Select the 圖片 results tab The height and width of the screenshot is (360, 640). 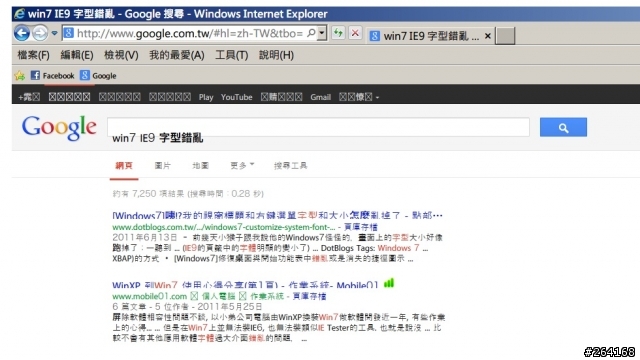(x=162, y=166)
